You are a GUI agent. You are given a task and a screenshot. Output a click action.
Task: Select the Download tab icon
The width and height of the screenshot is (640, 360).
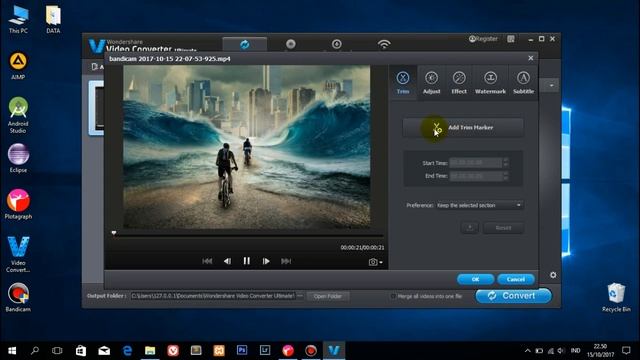tap(337, 44)
